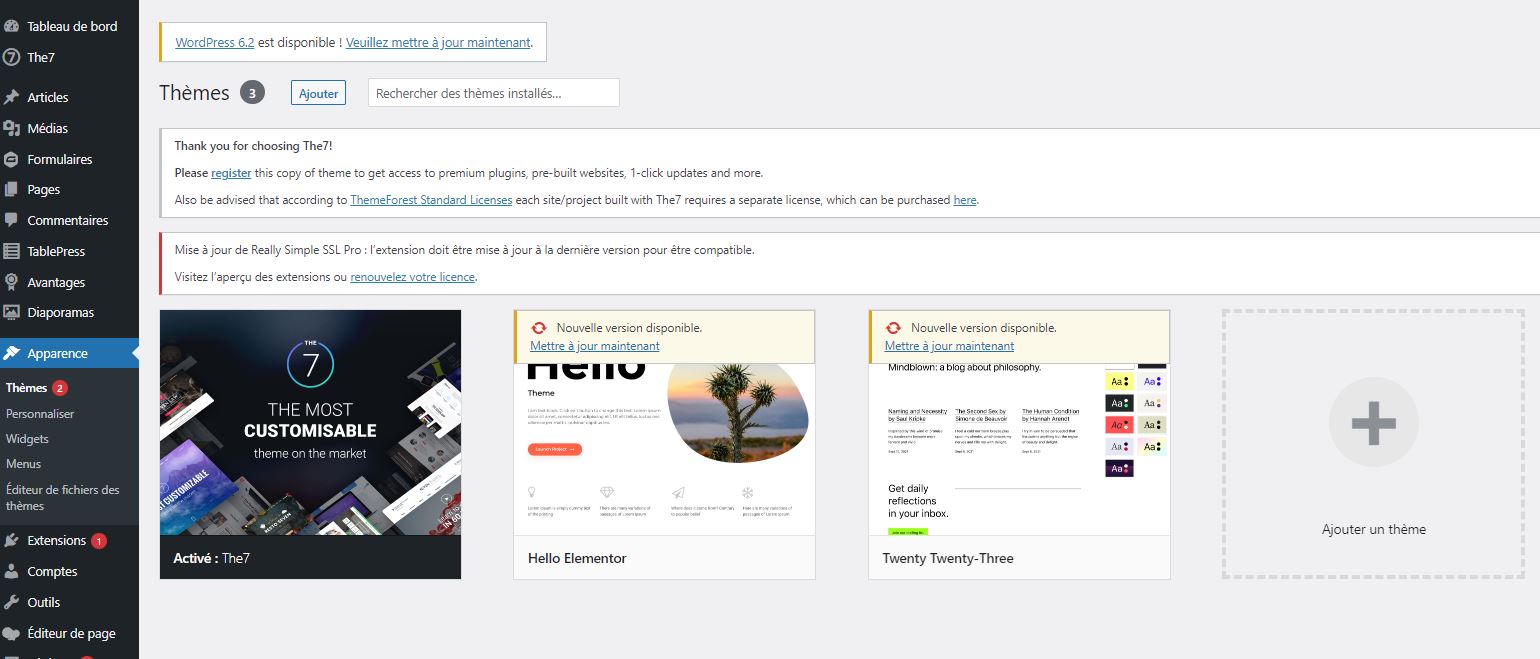Click Veuillez mettre à jour maintenant link
Screen dimensions: 1540x659
coord(438,42)
